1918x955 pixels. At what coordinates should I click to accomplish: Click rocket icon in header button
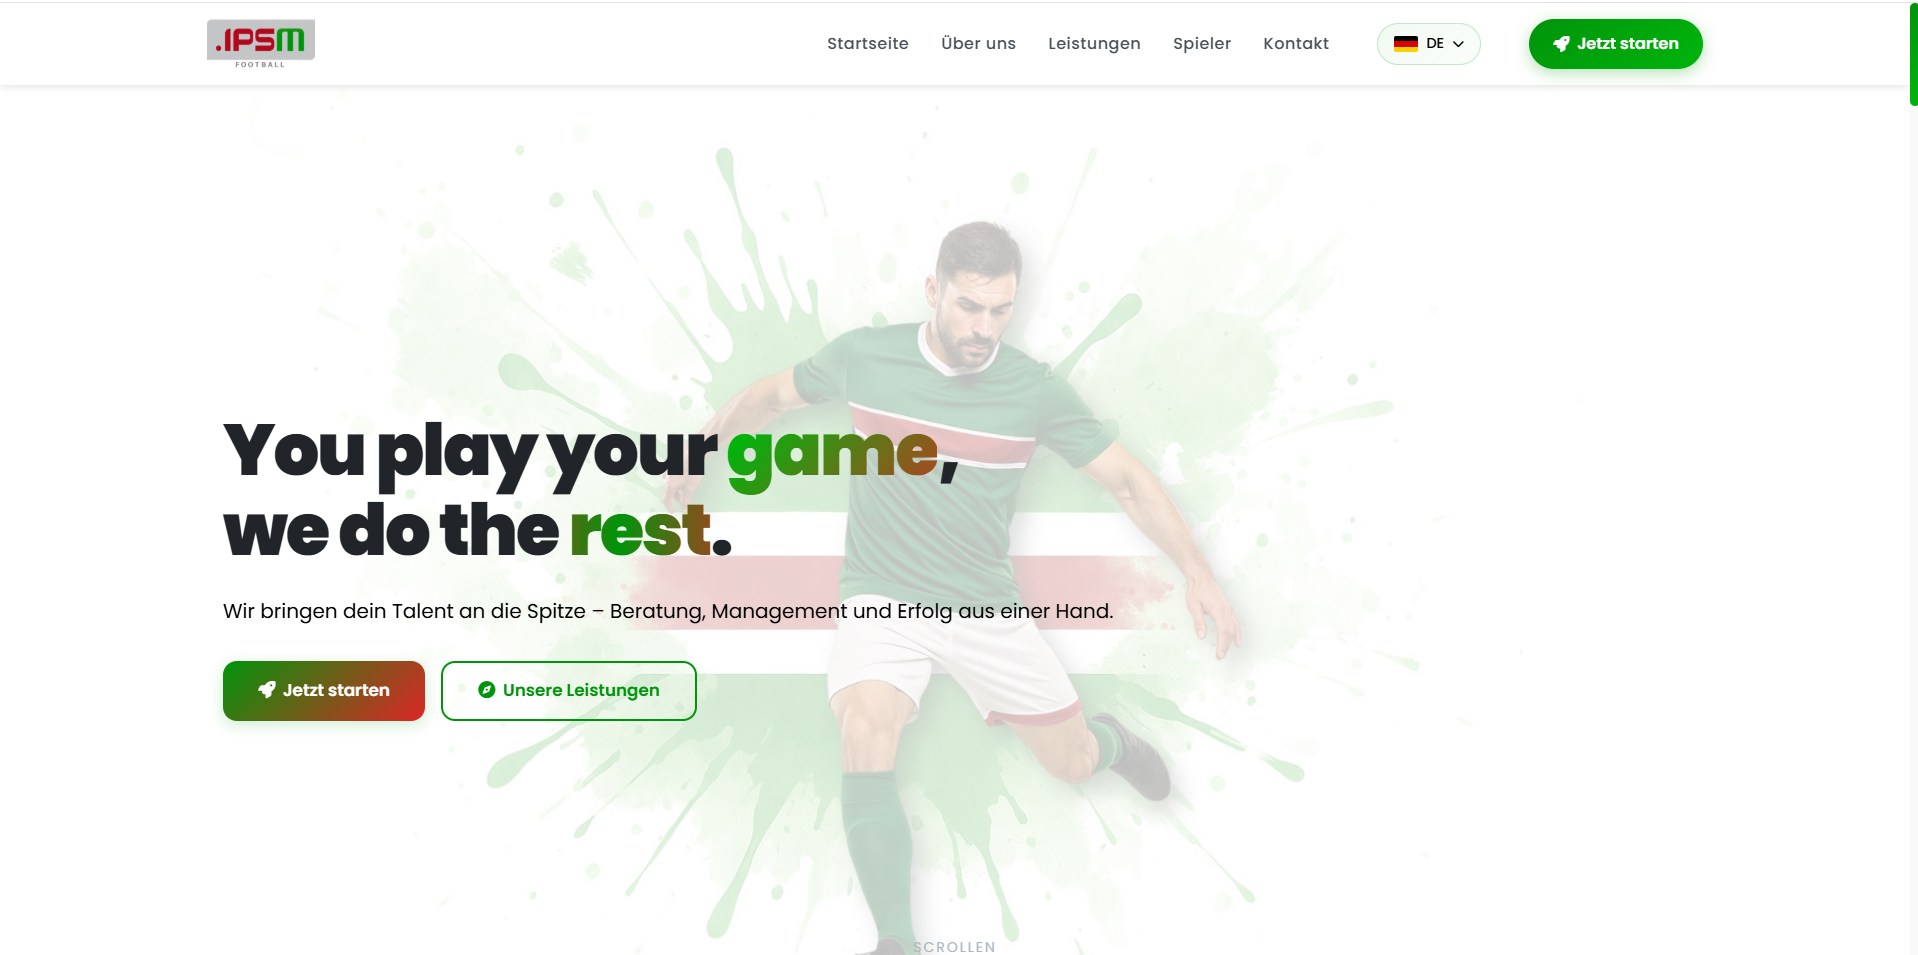pos(1560,44)
